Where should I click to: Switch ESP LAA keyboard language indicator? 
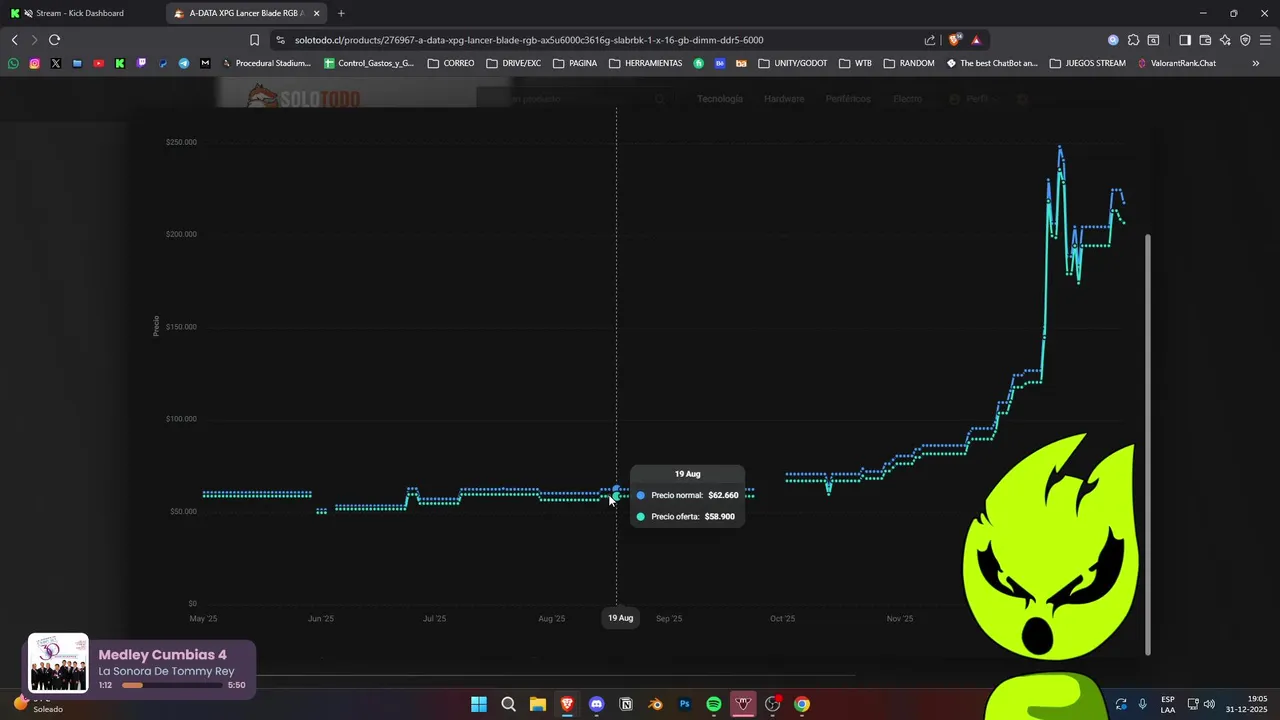tap(1168, 704)
